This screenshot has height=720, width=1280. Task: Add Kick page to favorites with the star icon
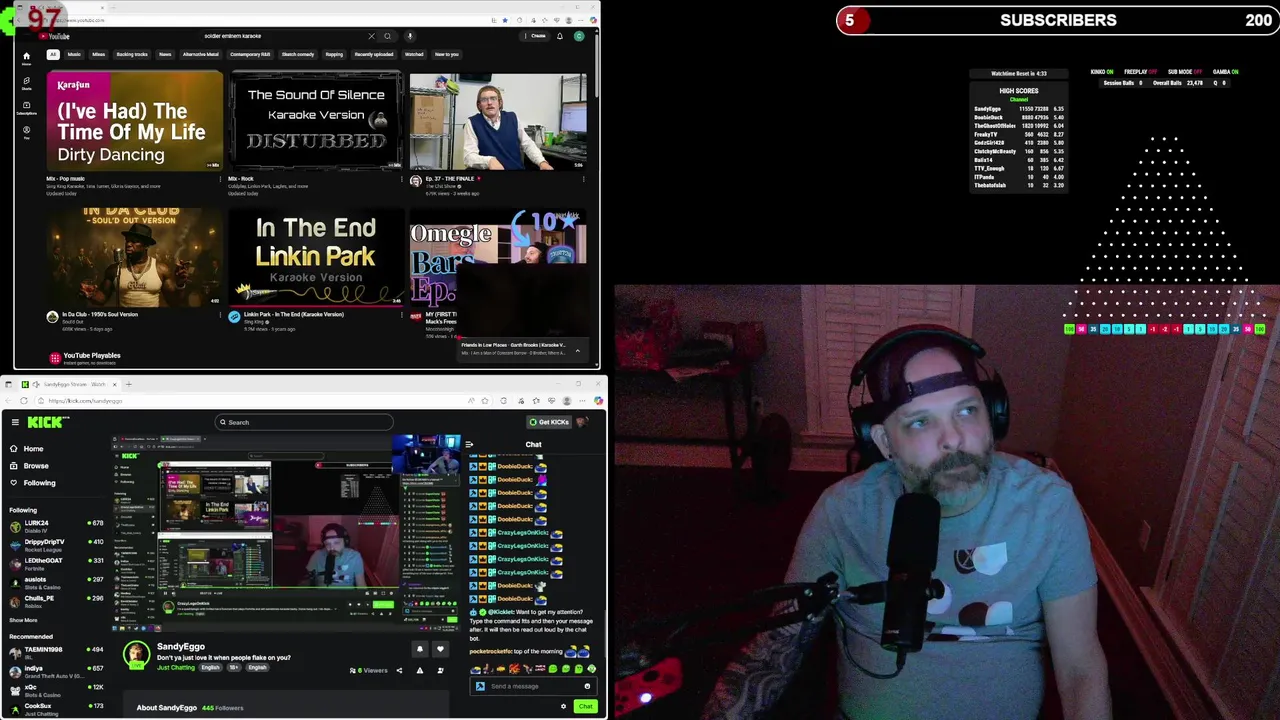pyautogui.click(x=485, y=401)
